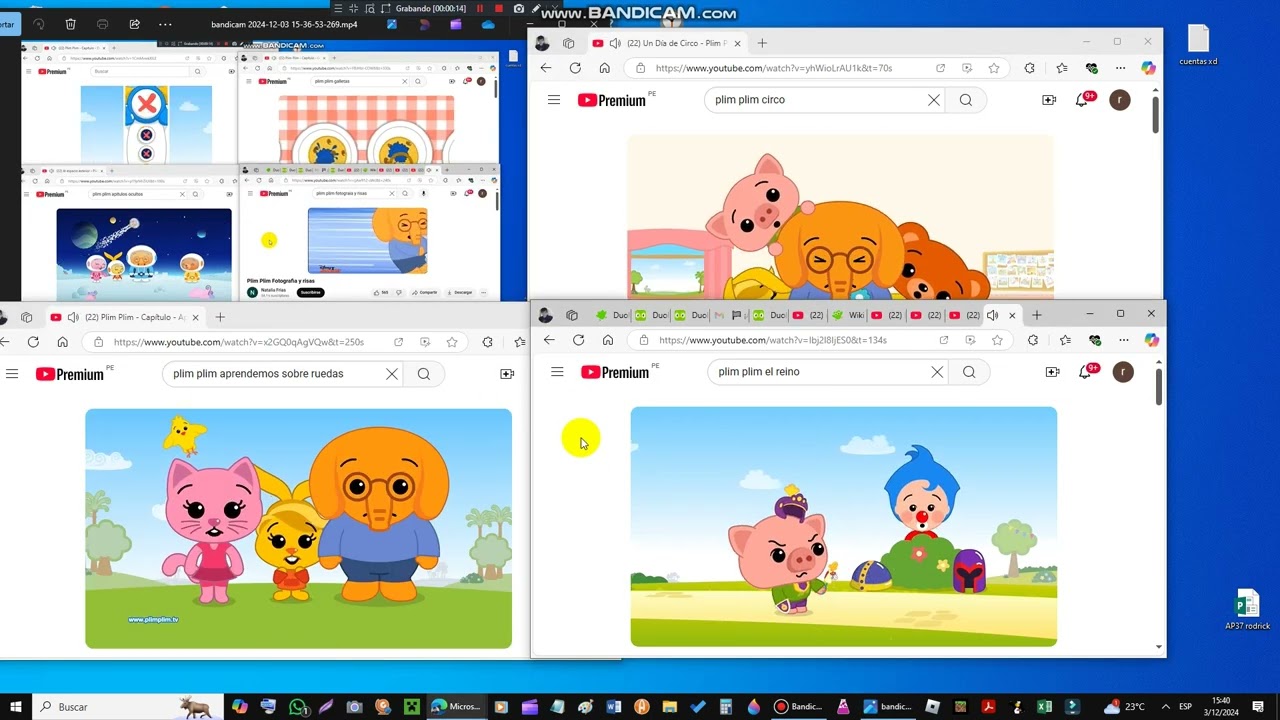Open account menu in el reino window
1280x720 pixels.
click(1123, 372)
